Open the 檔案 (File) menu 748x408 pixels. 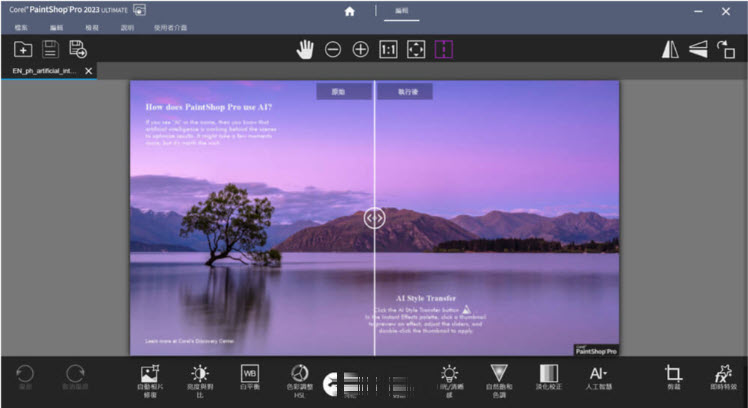click(21, 28)
